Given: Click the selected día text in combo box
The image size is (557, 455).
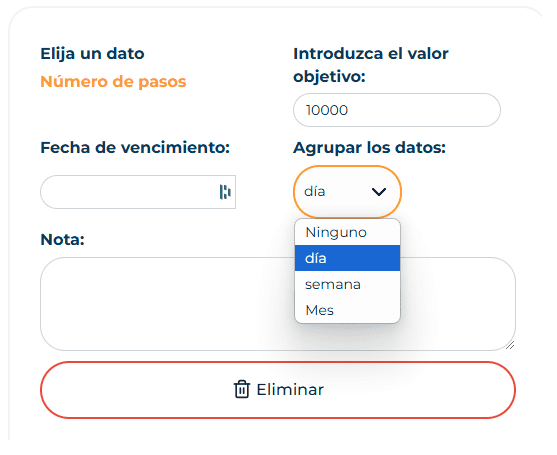Looking at the screenshot, I should [315, 192].
